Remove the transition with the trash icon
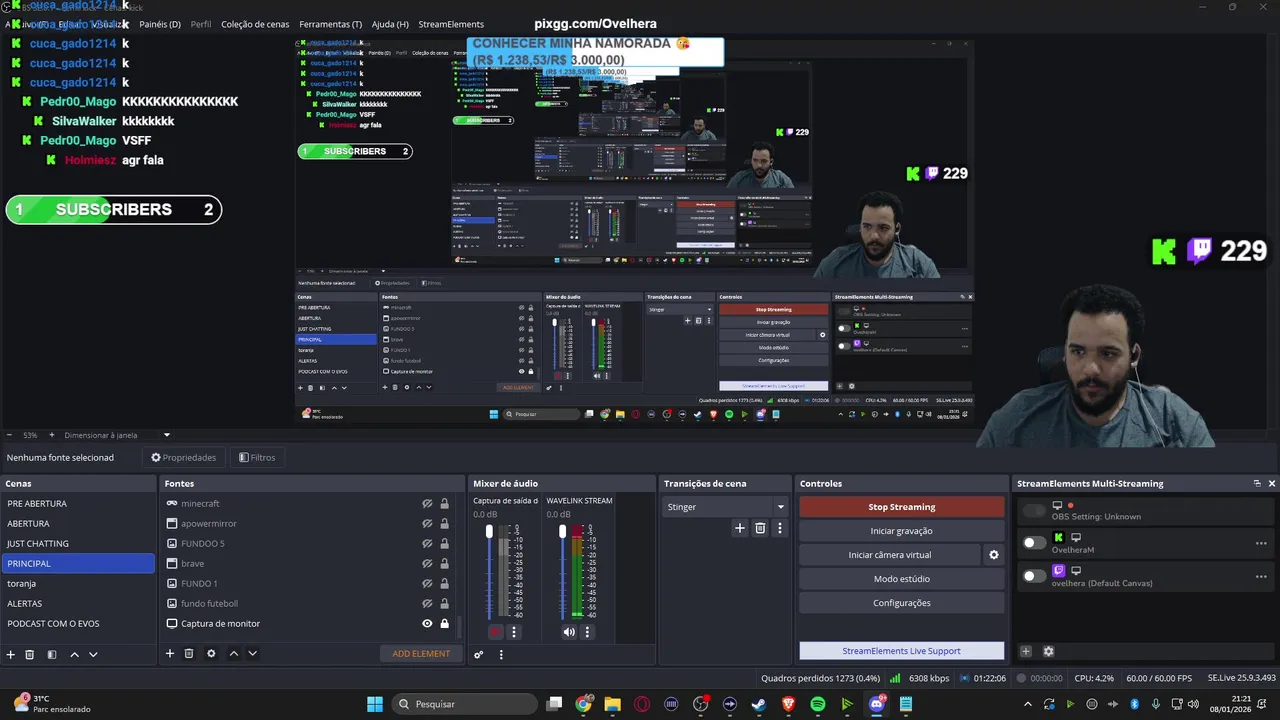This screenshot has width=1280, height=720. point(760,528)
